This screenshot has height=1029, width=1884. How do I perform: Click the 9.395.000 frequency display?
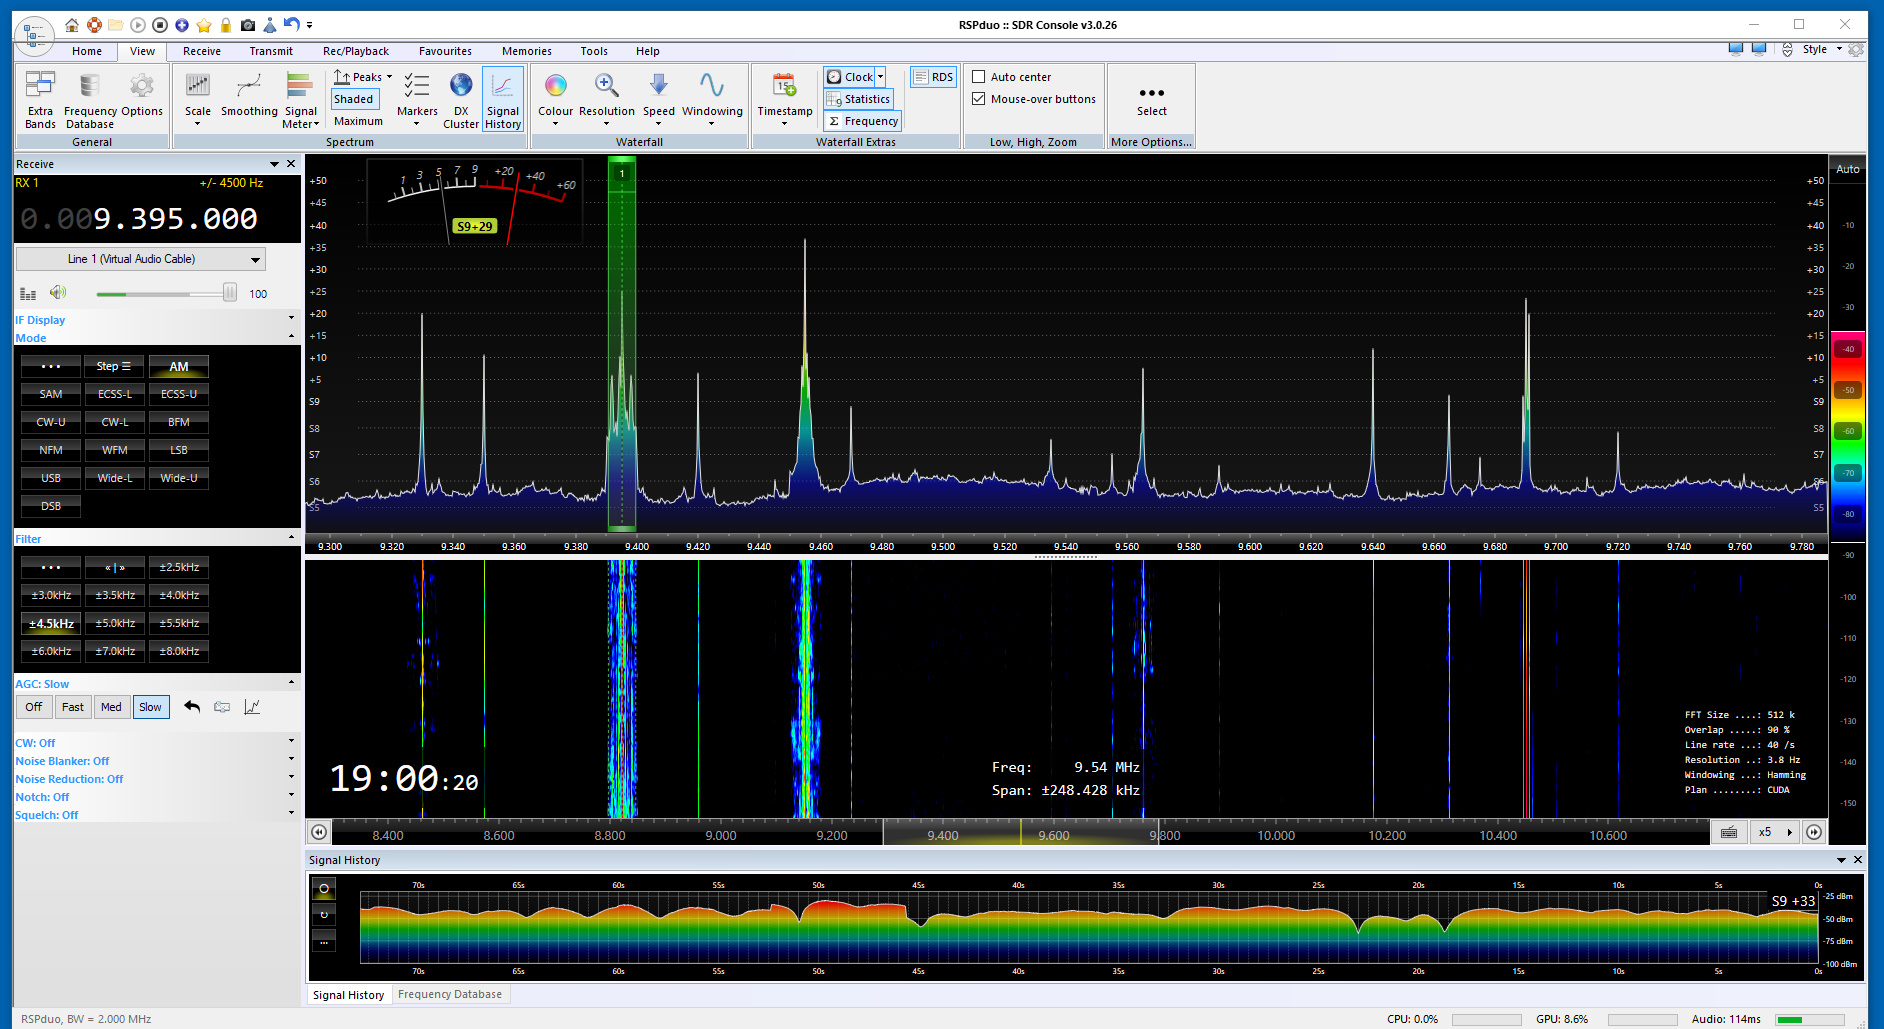[x=175, y=219]
